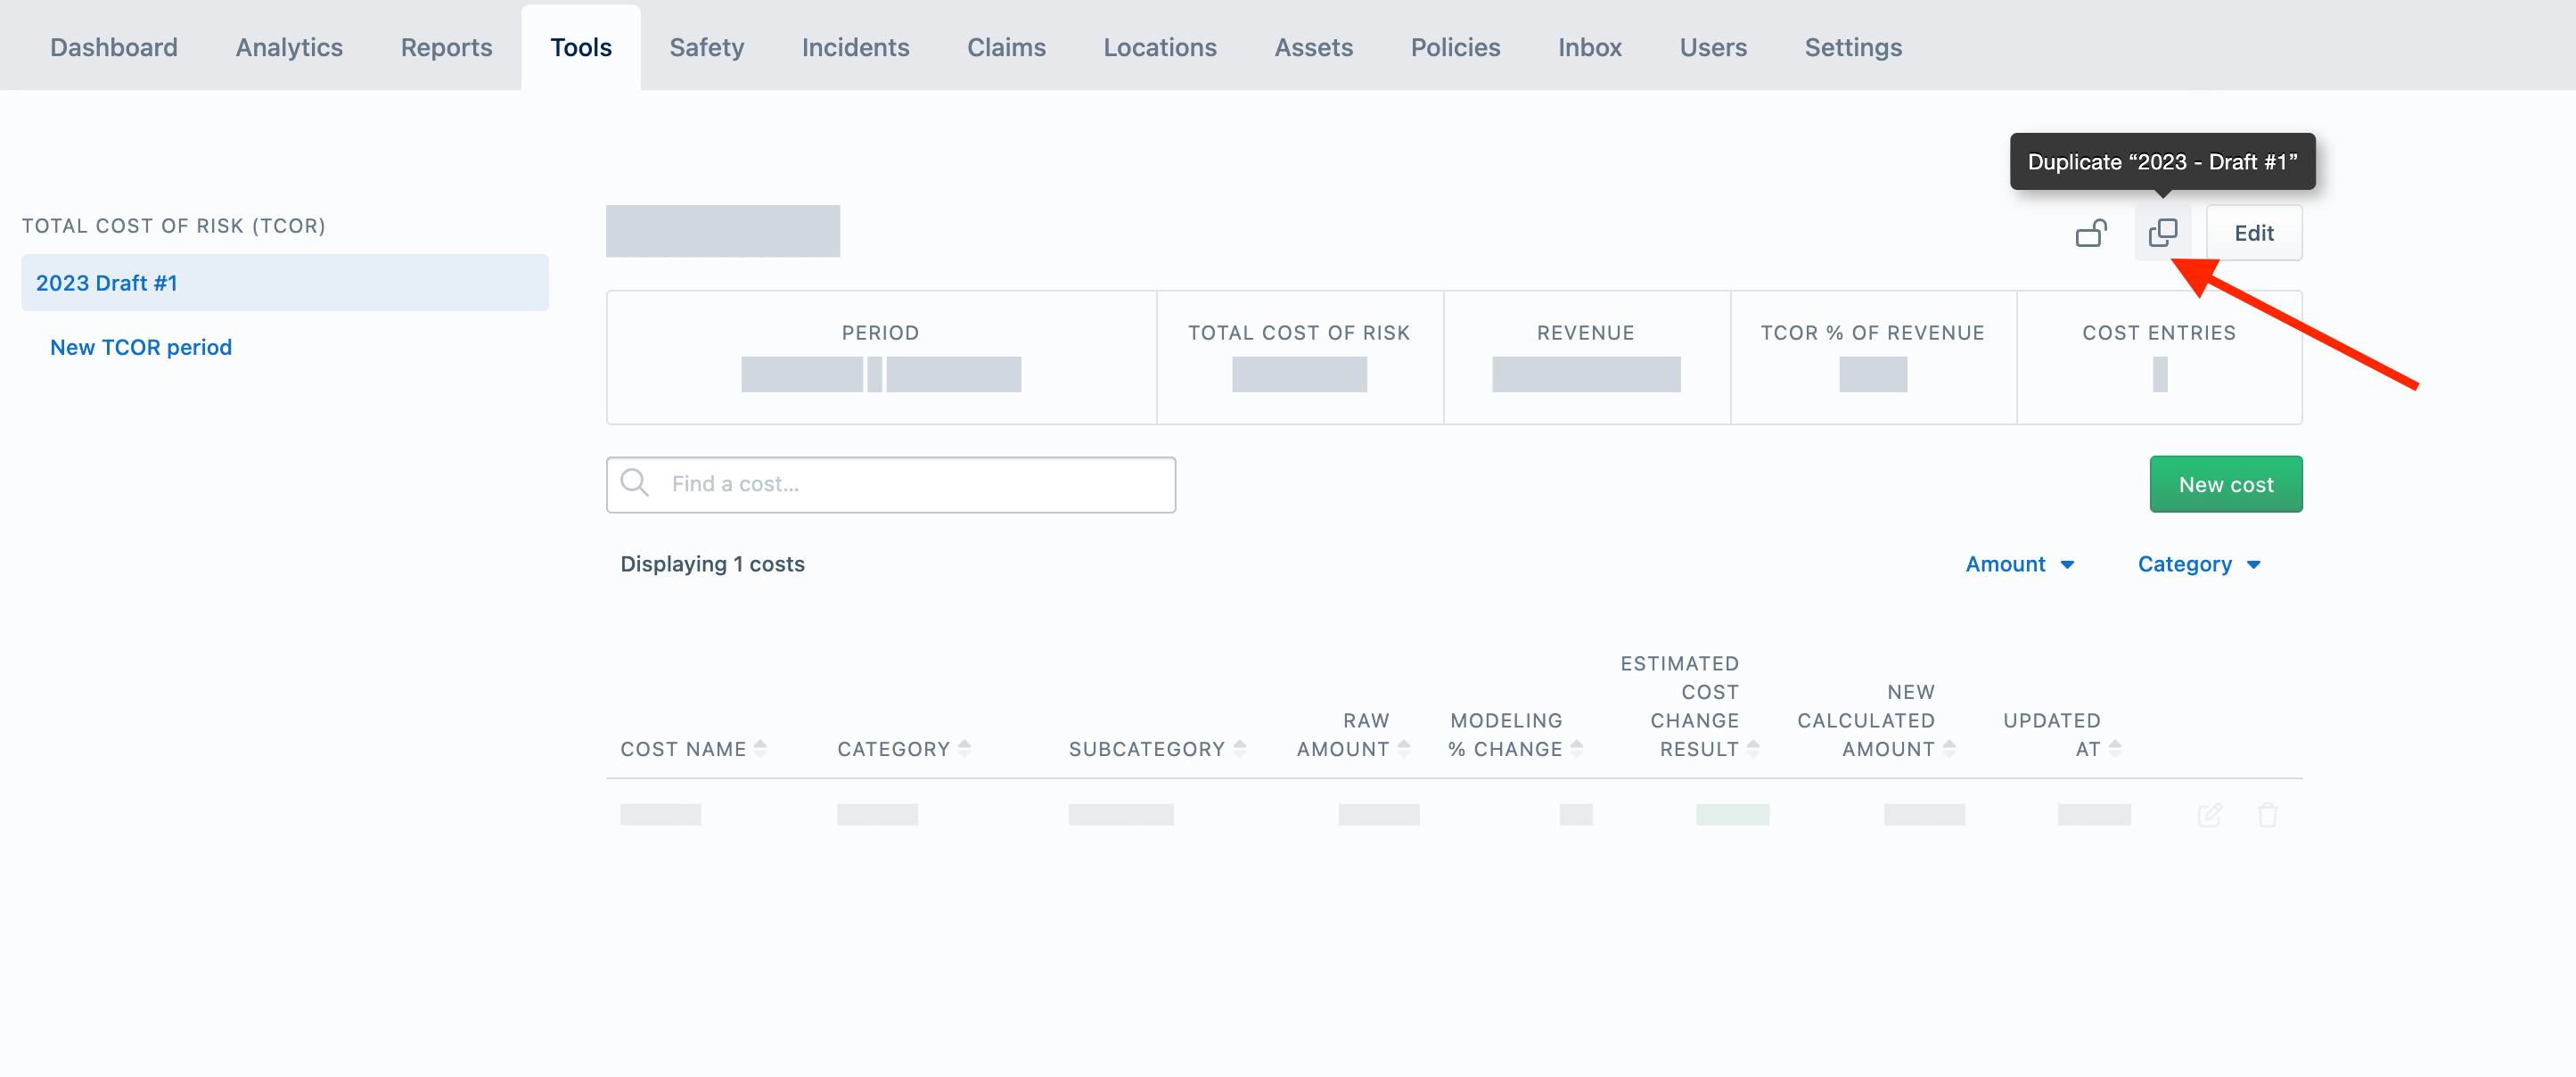Click the green New cost button
Screen dimensions: 2576x1077
pos(2226,484)
